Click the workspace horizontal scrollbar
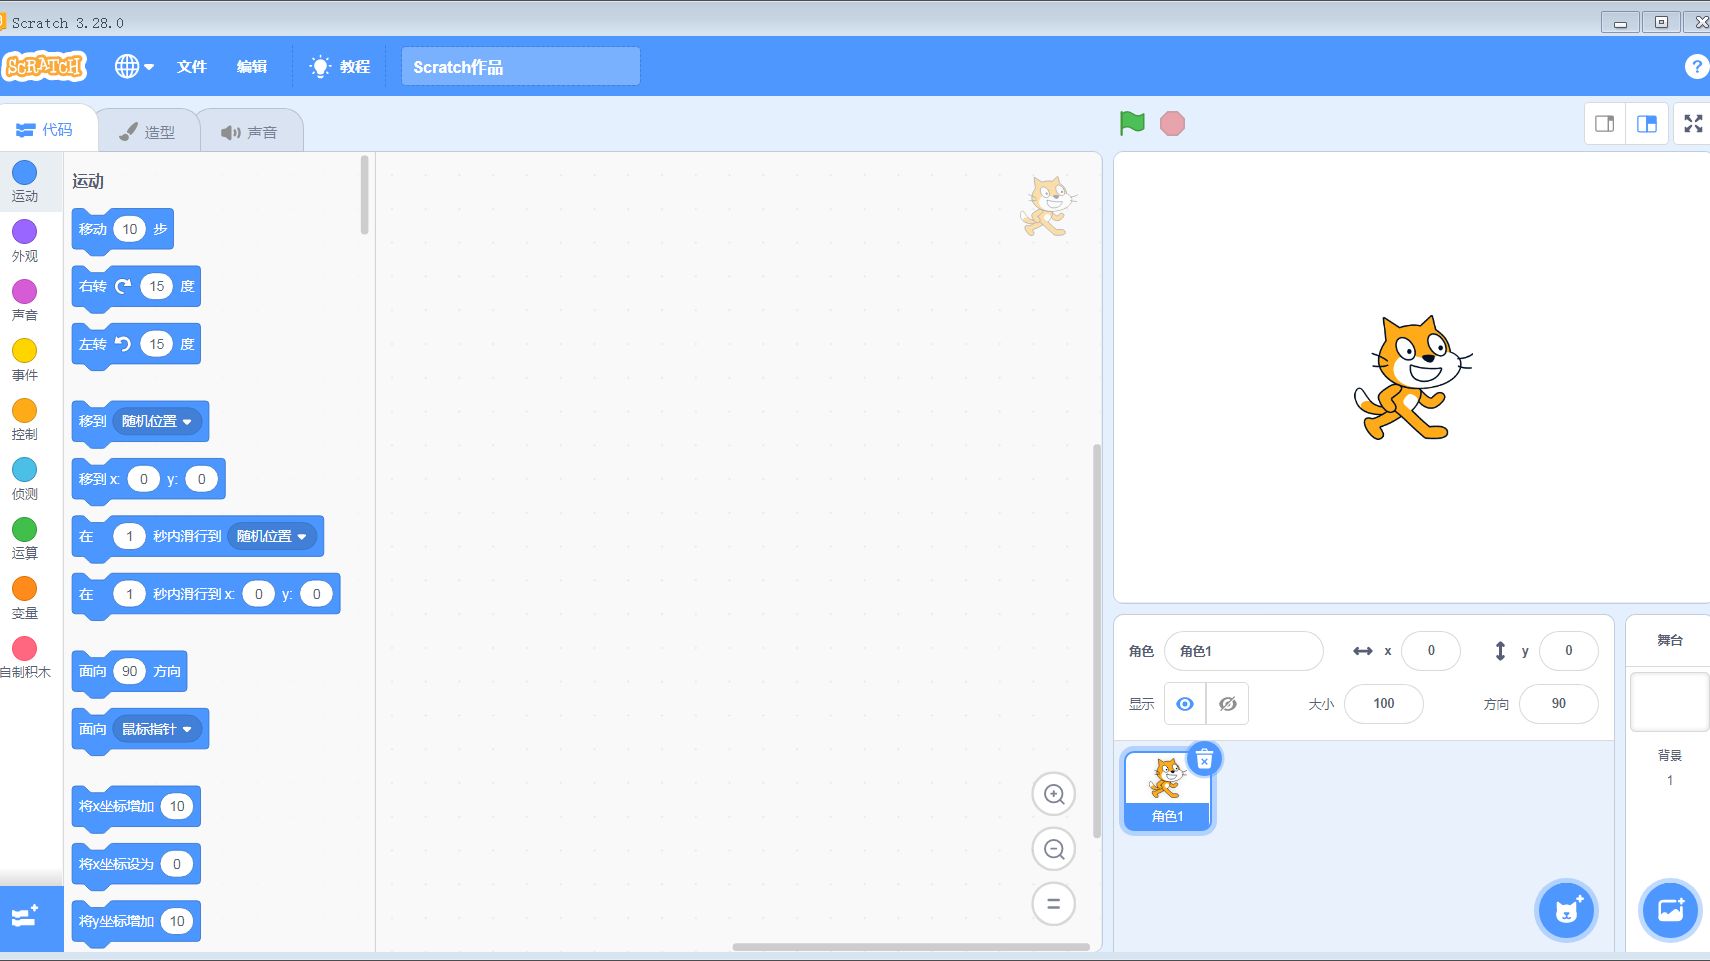Viewport: 1710px width, 961px height. [911, 946]
